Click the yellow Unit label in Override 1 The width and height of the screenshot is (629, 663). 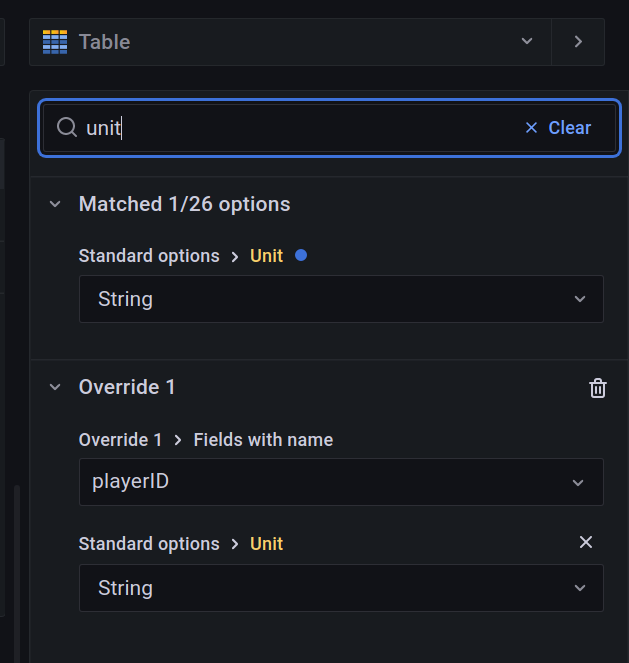[x=266, y=544]
